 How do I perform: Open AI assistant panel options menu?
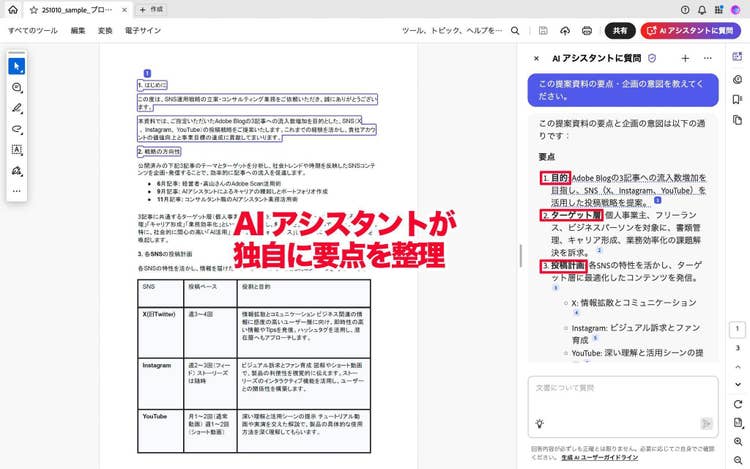pos(707,59)
